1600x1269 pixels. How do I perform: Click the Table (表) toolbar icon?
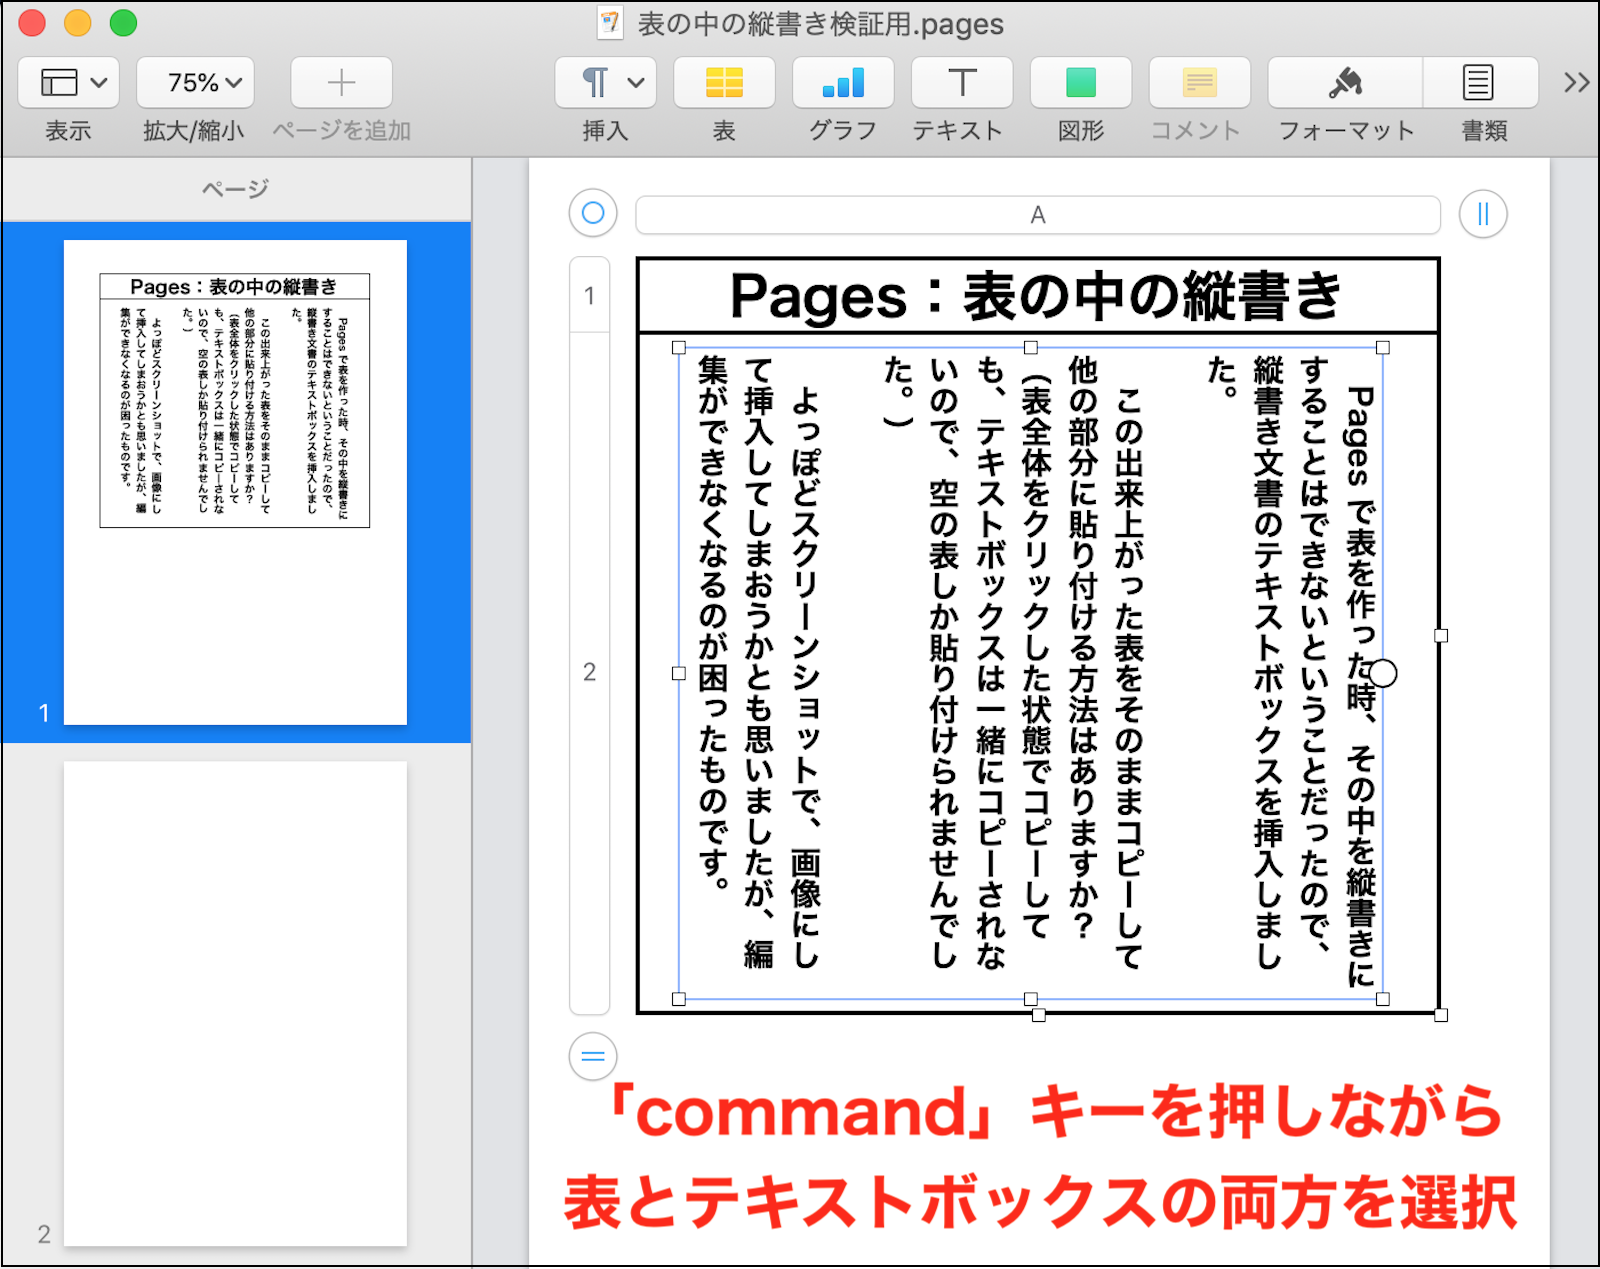pyautogui.click(x=724, y=83)
